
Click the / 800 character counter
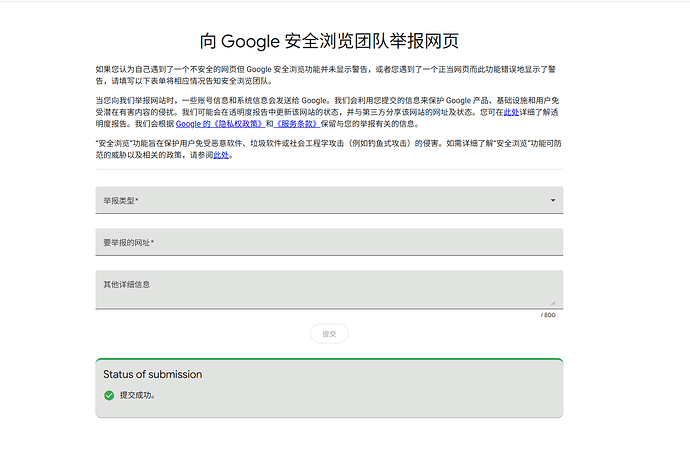coord(548,315)
